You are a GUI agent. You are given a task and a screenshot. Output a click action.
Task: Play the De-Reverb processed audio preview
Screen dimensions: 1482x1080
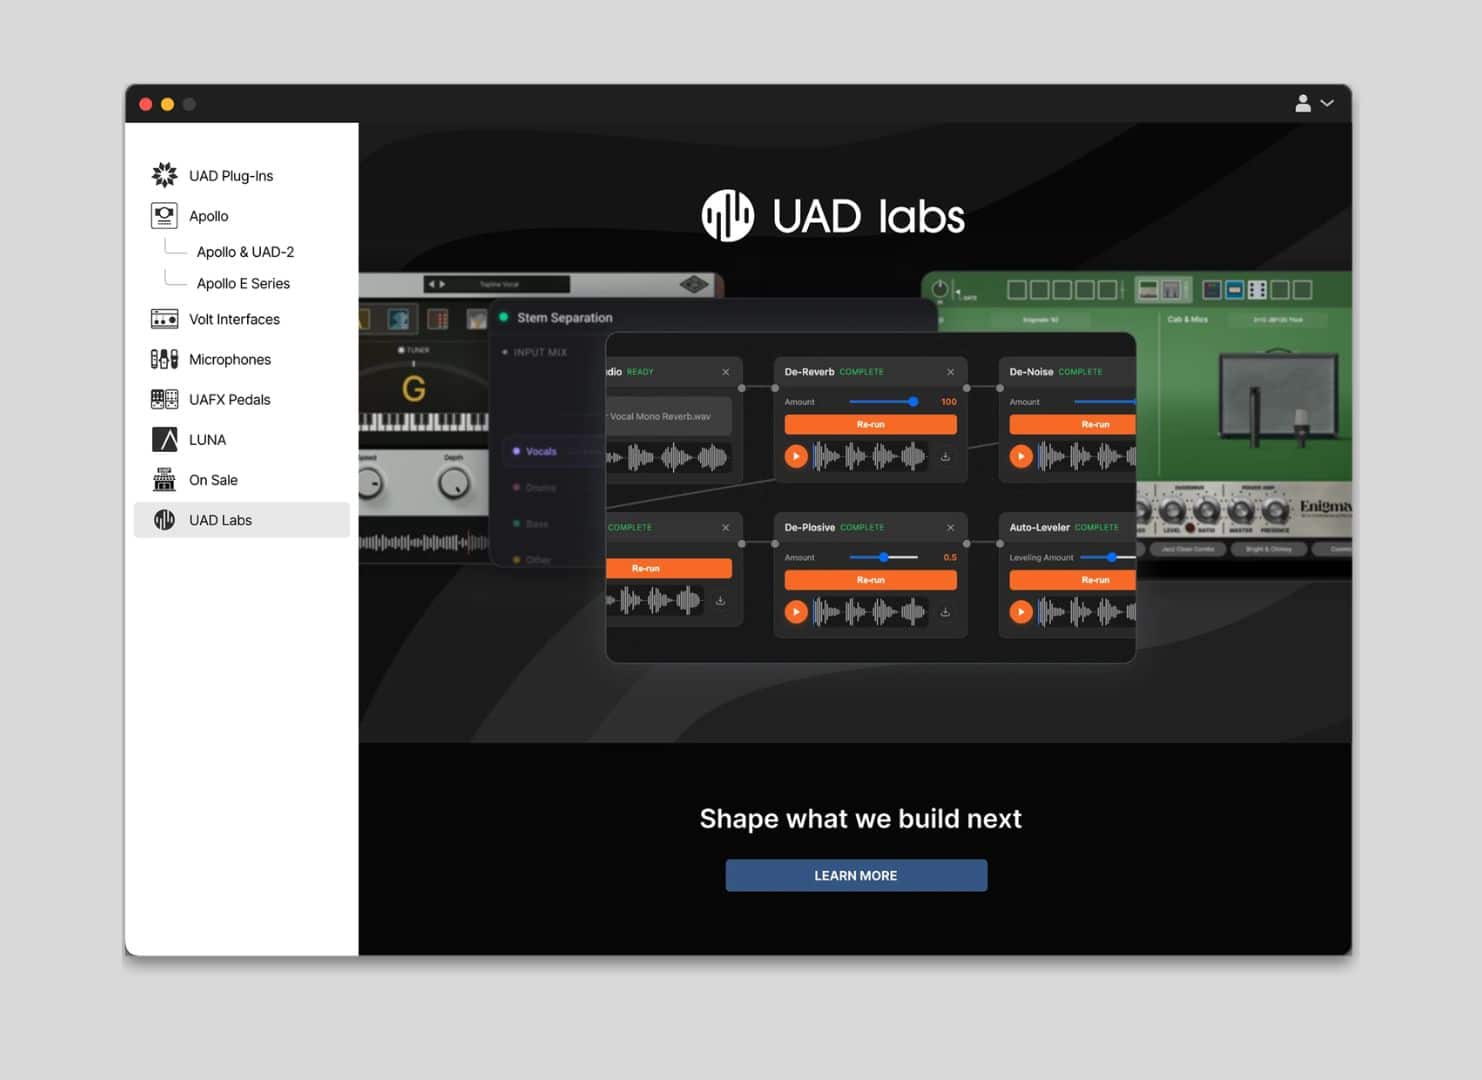tap(796, 456)
